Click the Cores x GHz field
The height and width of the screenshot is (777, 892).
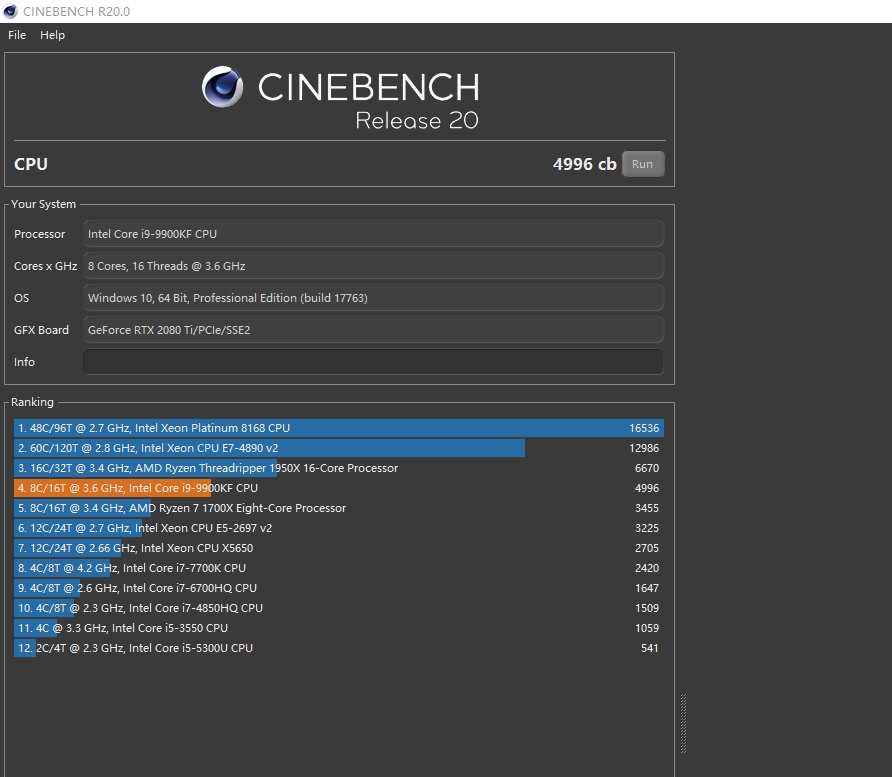tap(373, 266)
